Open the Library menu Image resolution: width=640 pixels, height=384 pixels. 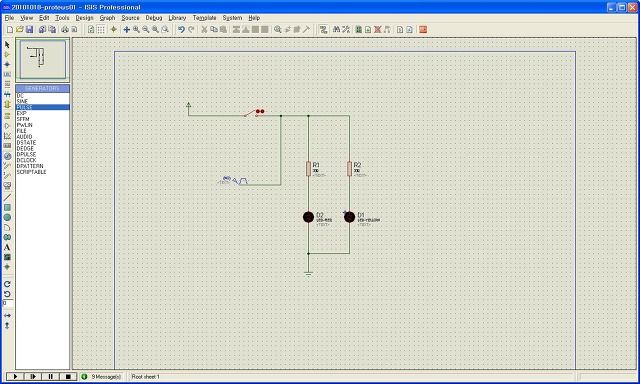pos(177,18)
